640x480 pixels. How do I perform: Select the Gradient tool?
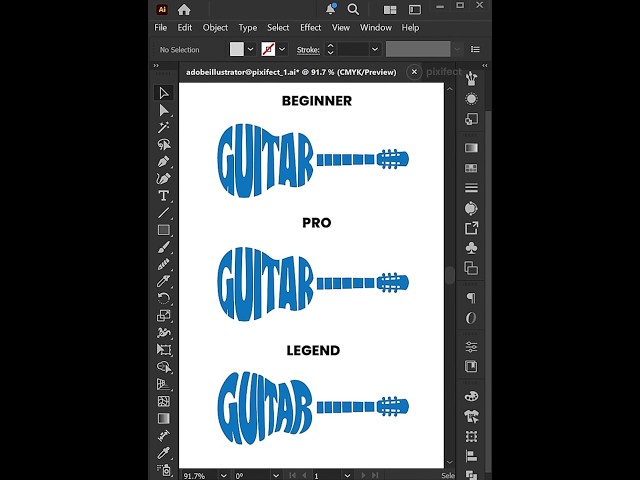click(x=164, y=418)
